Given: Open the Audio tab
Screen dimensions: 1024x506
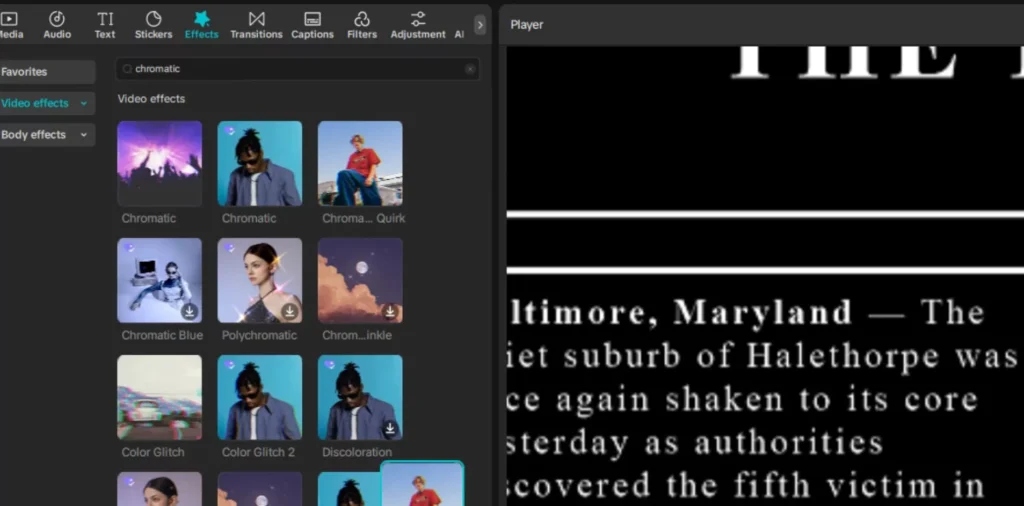Looking at the screenshot, I should pos(57,25).
